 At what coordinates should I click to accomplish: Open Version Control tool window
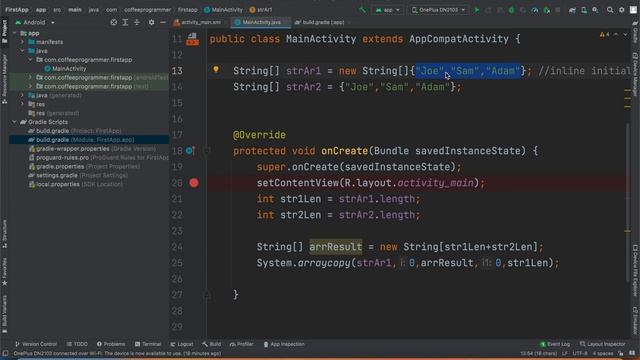(x=36, y=344)
